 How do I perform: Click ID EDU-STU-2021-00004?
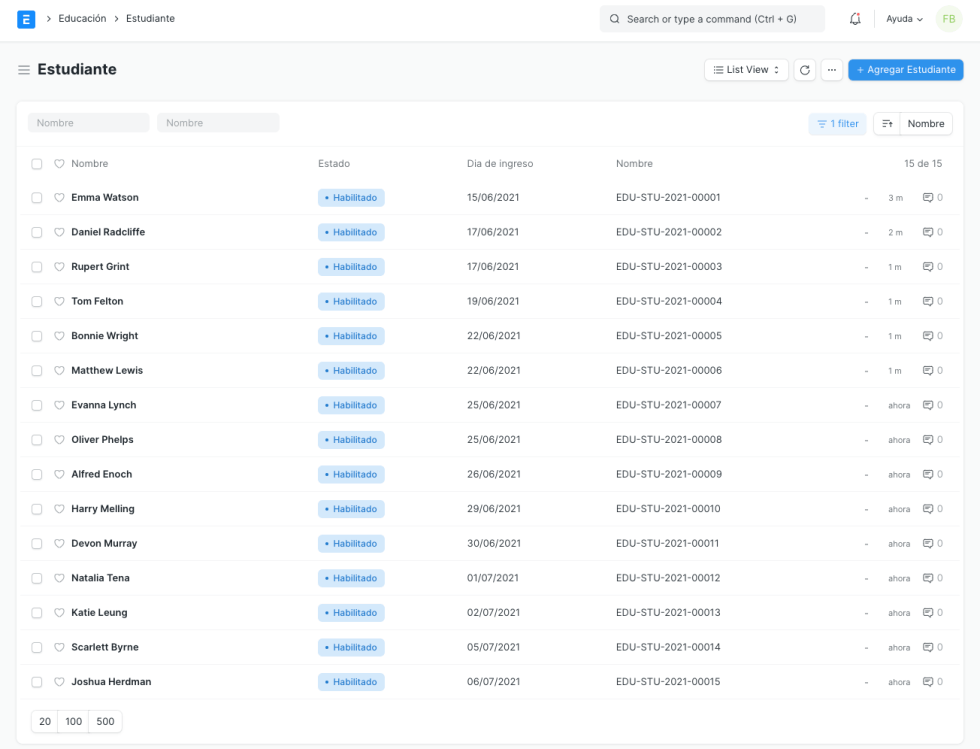pos(669,301)
